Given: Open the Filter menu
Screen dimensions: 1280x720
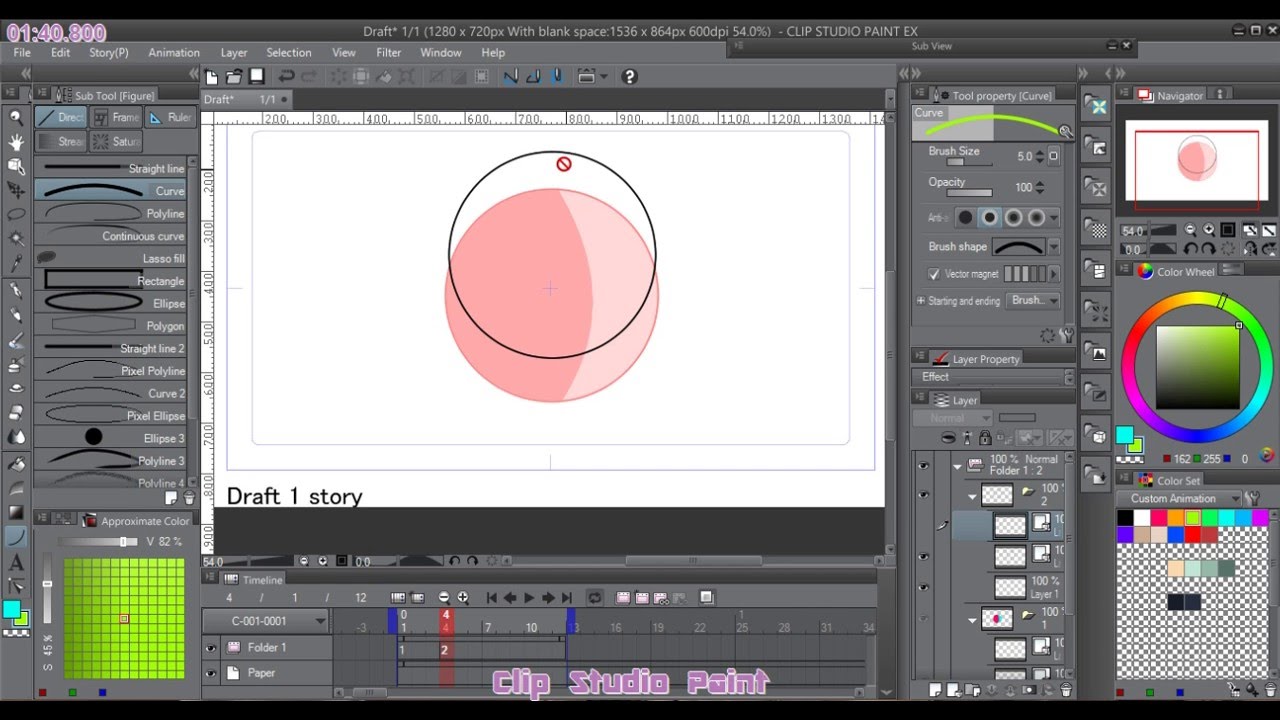Looking at the screenshot, I should point(389,53).
